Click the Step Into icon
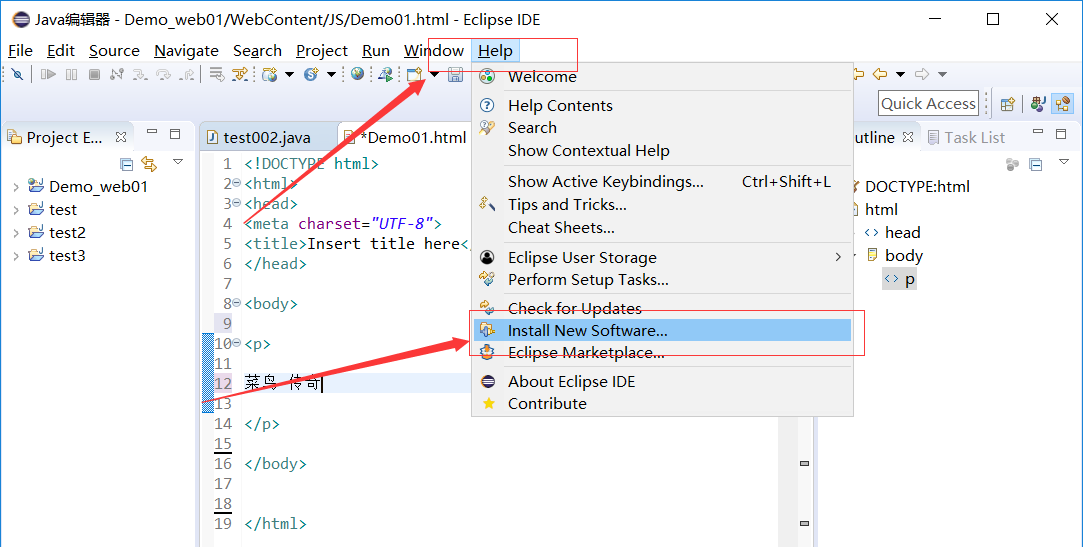1083x547 pixels. 140,74
